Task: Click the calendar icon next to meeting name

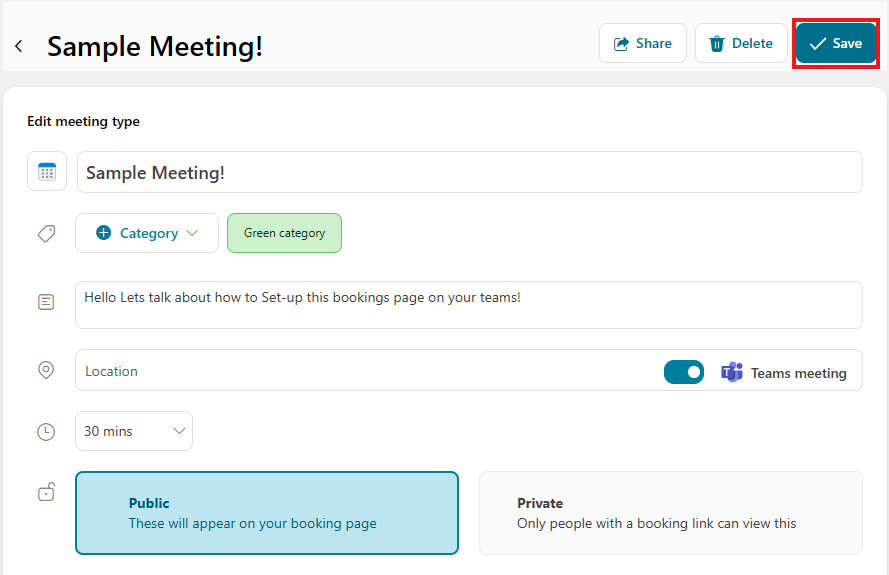Action: tap(47, 172)
